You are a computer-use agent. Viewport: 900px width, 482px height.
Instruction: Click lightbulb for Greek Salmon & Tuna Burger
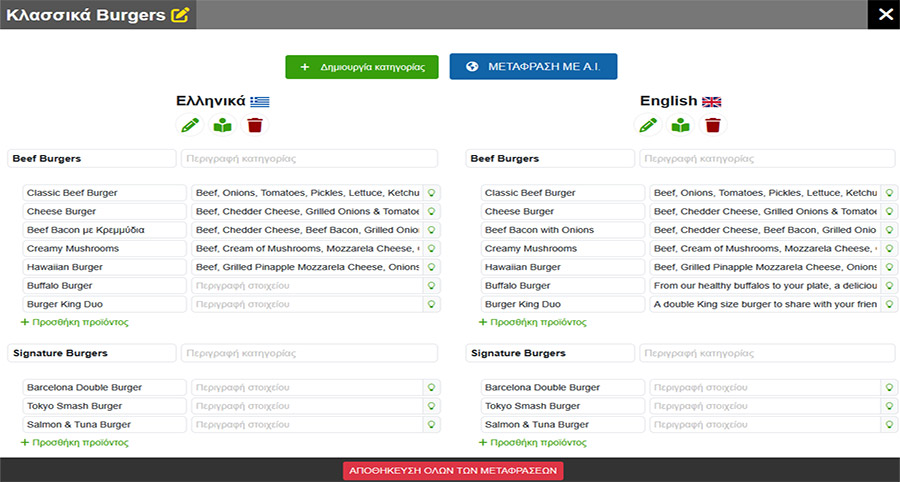pos(432,425)
